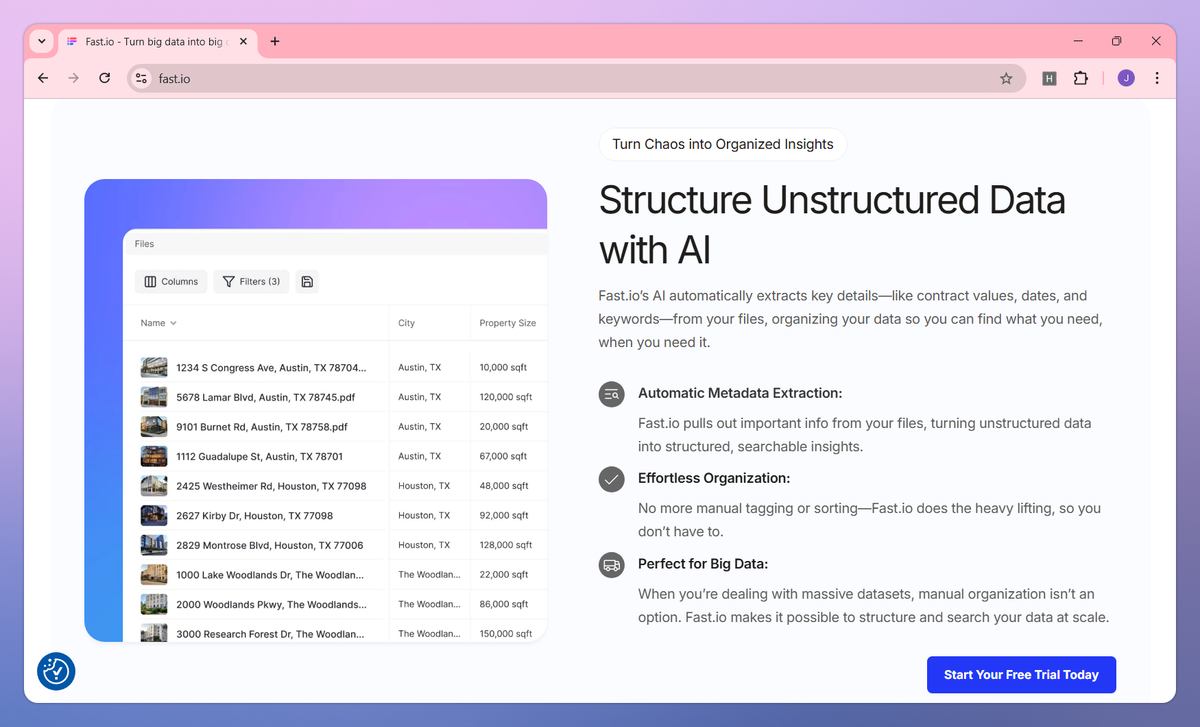Open the Chrome three-dot menu
1200x727 pixels.
1157,78
